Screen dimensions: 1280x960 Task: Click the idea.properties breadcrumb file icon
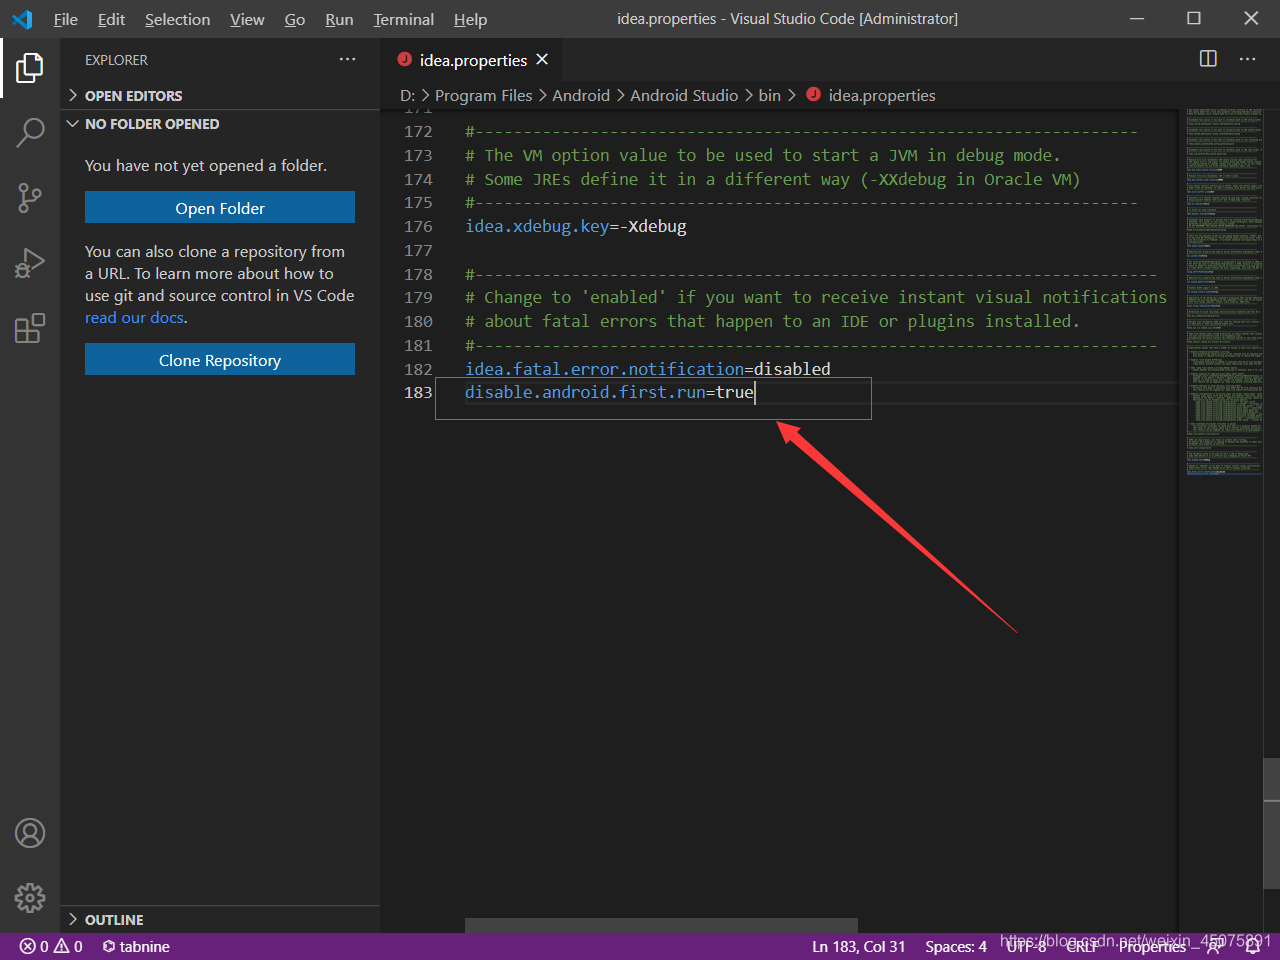[813, 95]
